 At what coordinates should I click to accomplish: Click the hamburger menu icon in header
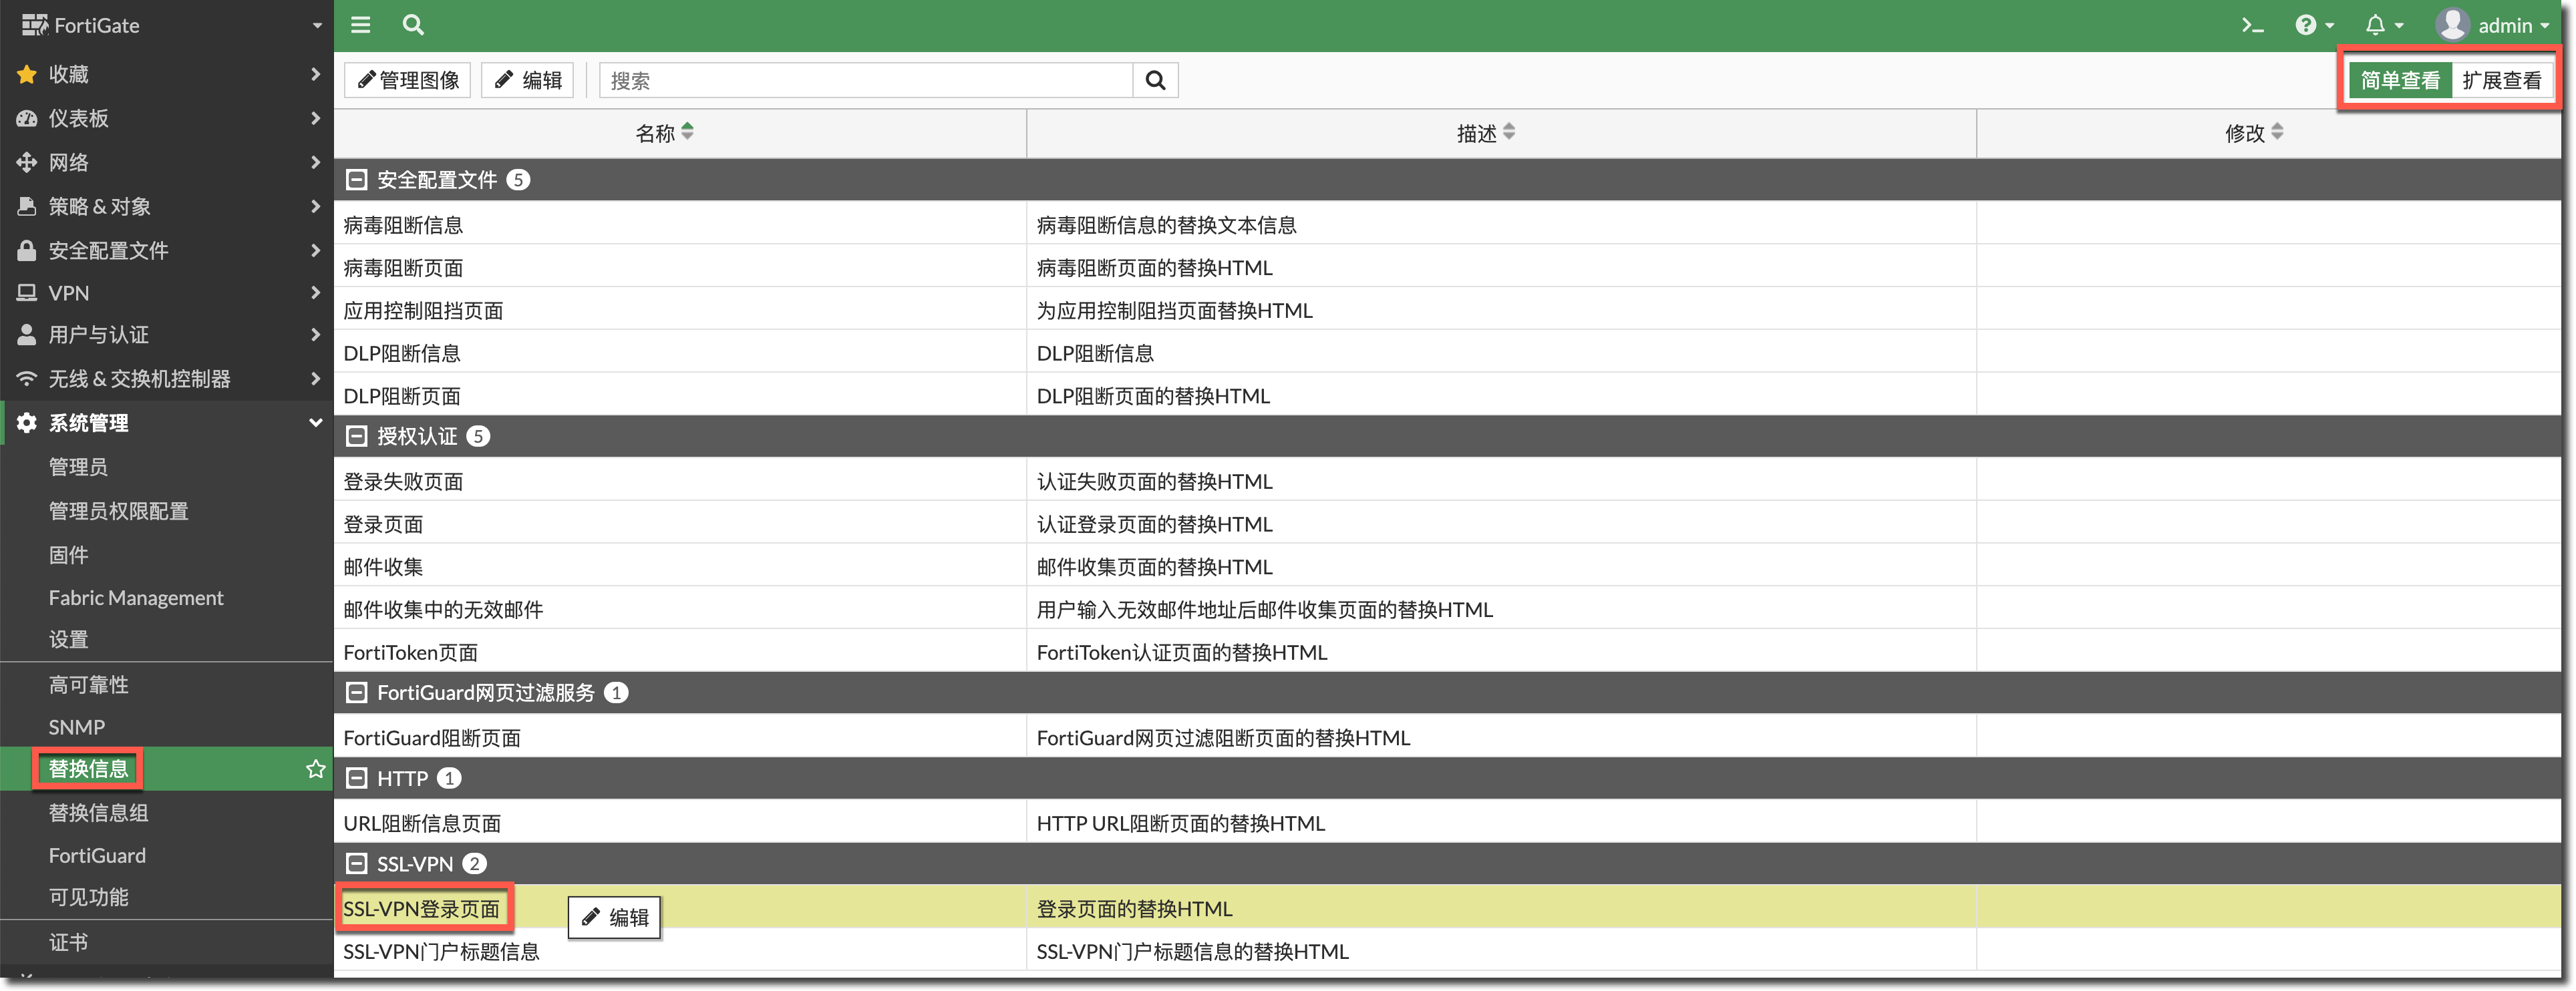[361, 25]
